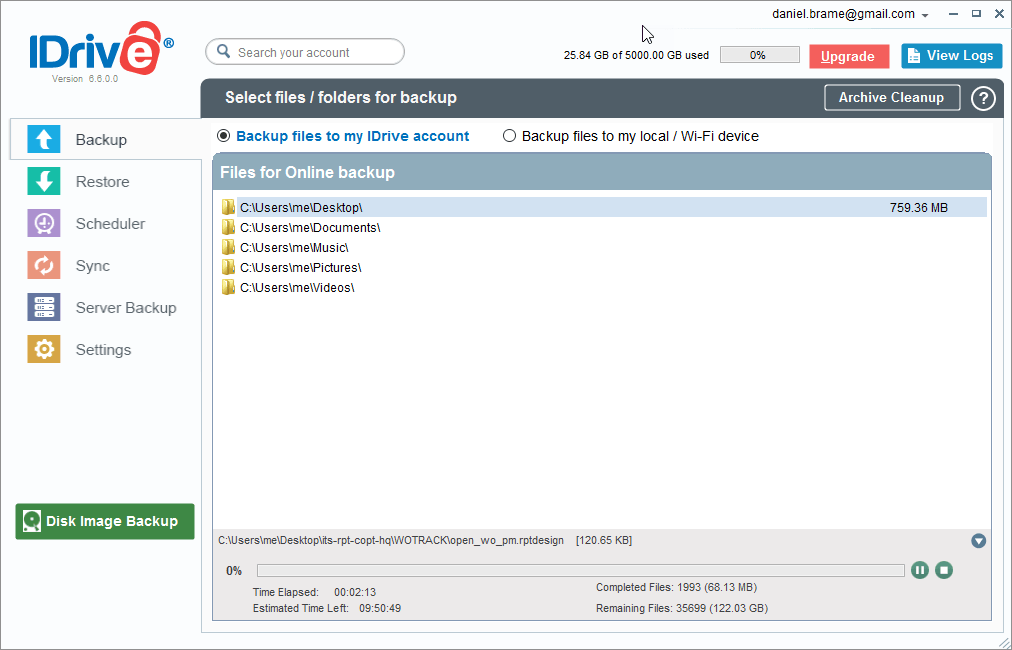Image resolution: width=1012 pixels, height=650 pixels.
Task: Click the storage usage 0% bar
Action: click(759, 55)
